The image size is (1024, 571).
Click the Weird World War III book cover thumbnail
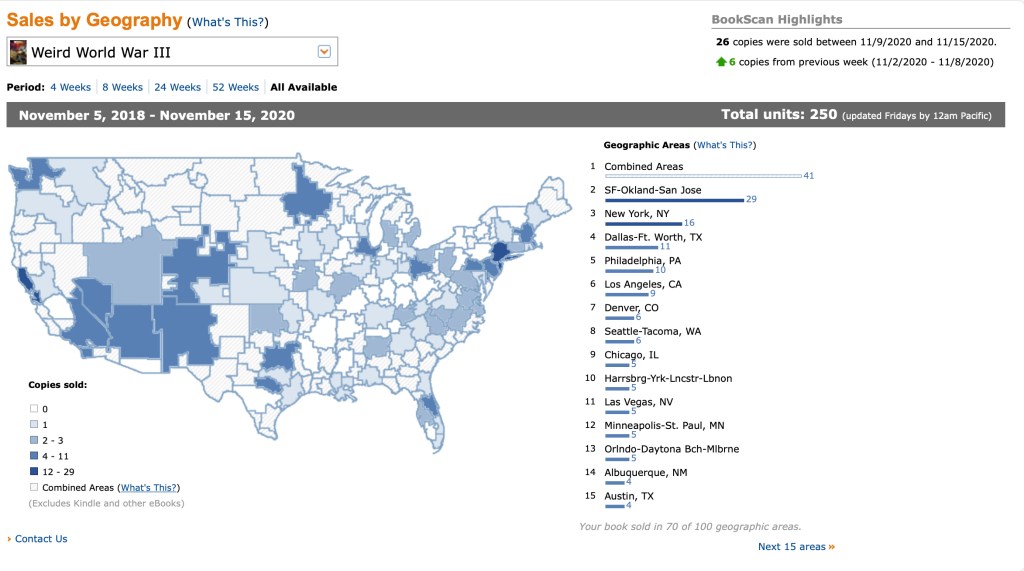(18, 51)
